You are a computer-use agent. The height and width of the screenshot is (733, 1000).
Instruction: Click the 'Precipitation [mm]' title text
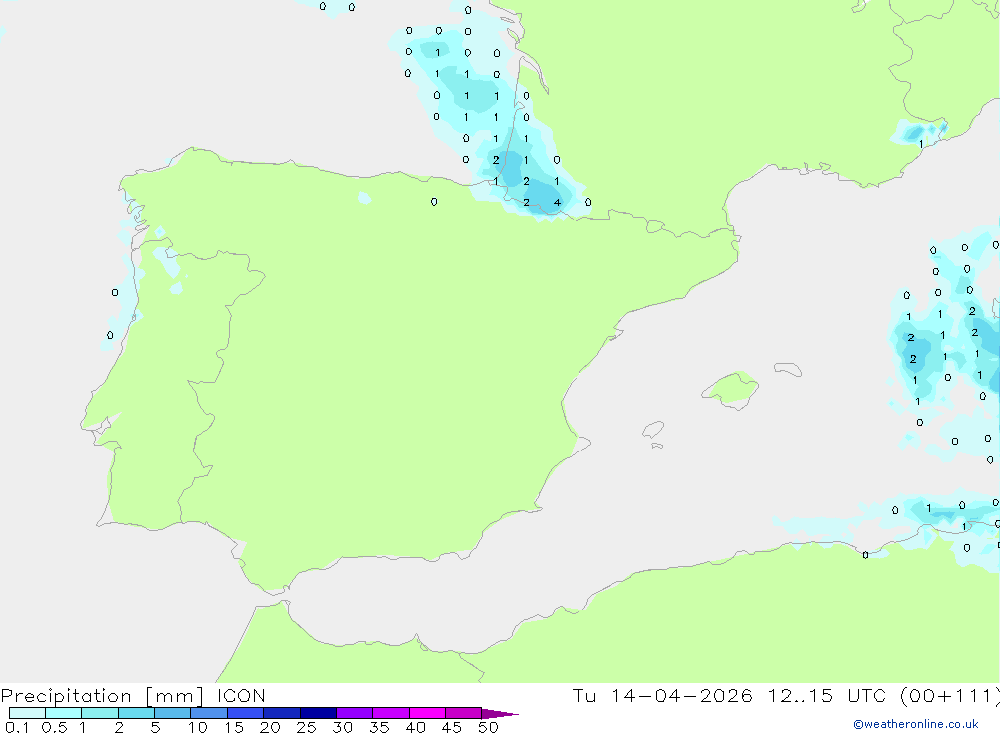[102, 696]
